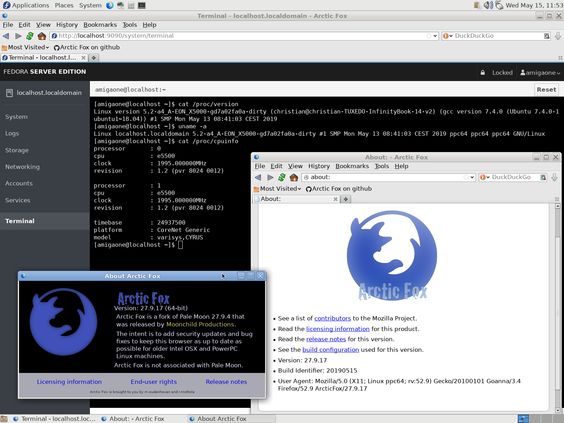This screenshot has width=564, height=423.
Task: Open the amigaone user dropdown
Action: (x=540, y=73)
